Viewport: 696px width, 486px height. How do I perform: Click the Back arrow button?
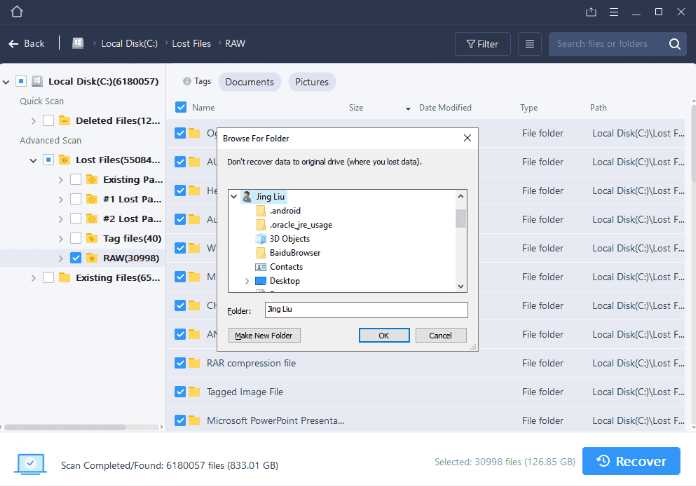click(x=27, y=43)
